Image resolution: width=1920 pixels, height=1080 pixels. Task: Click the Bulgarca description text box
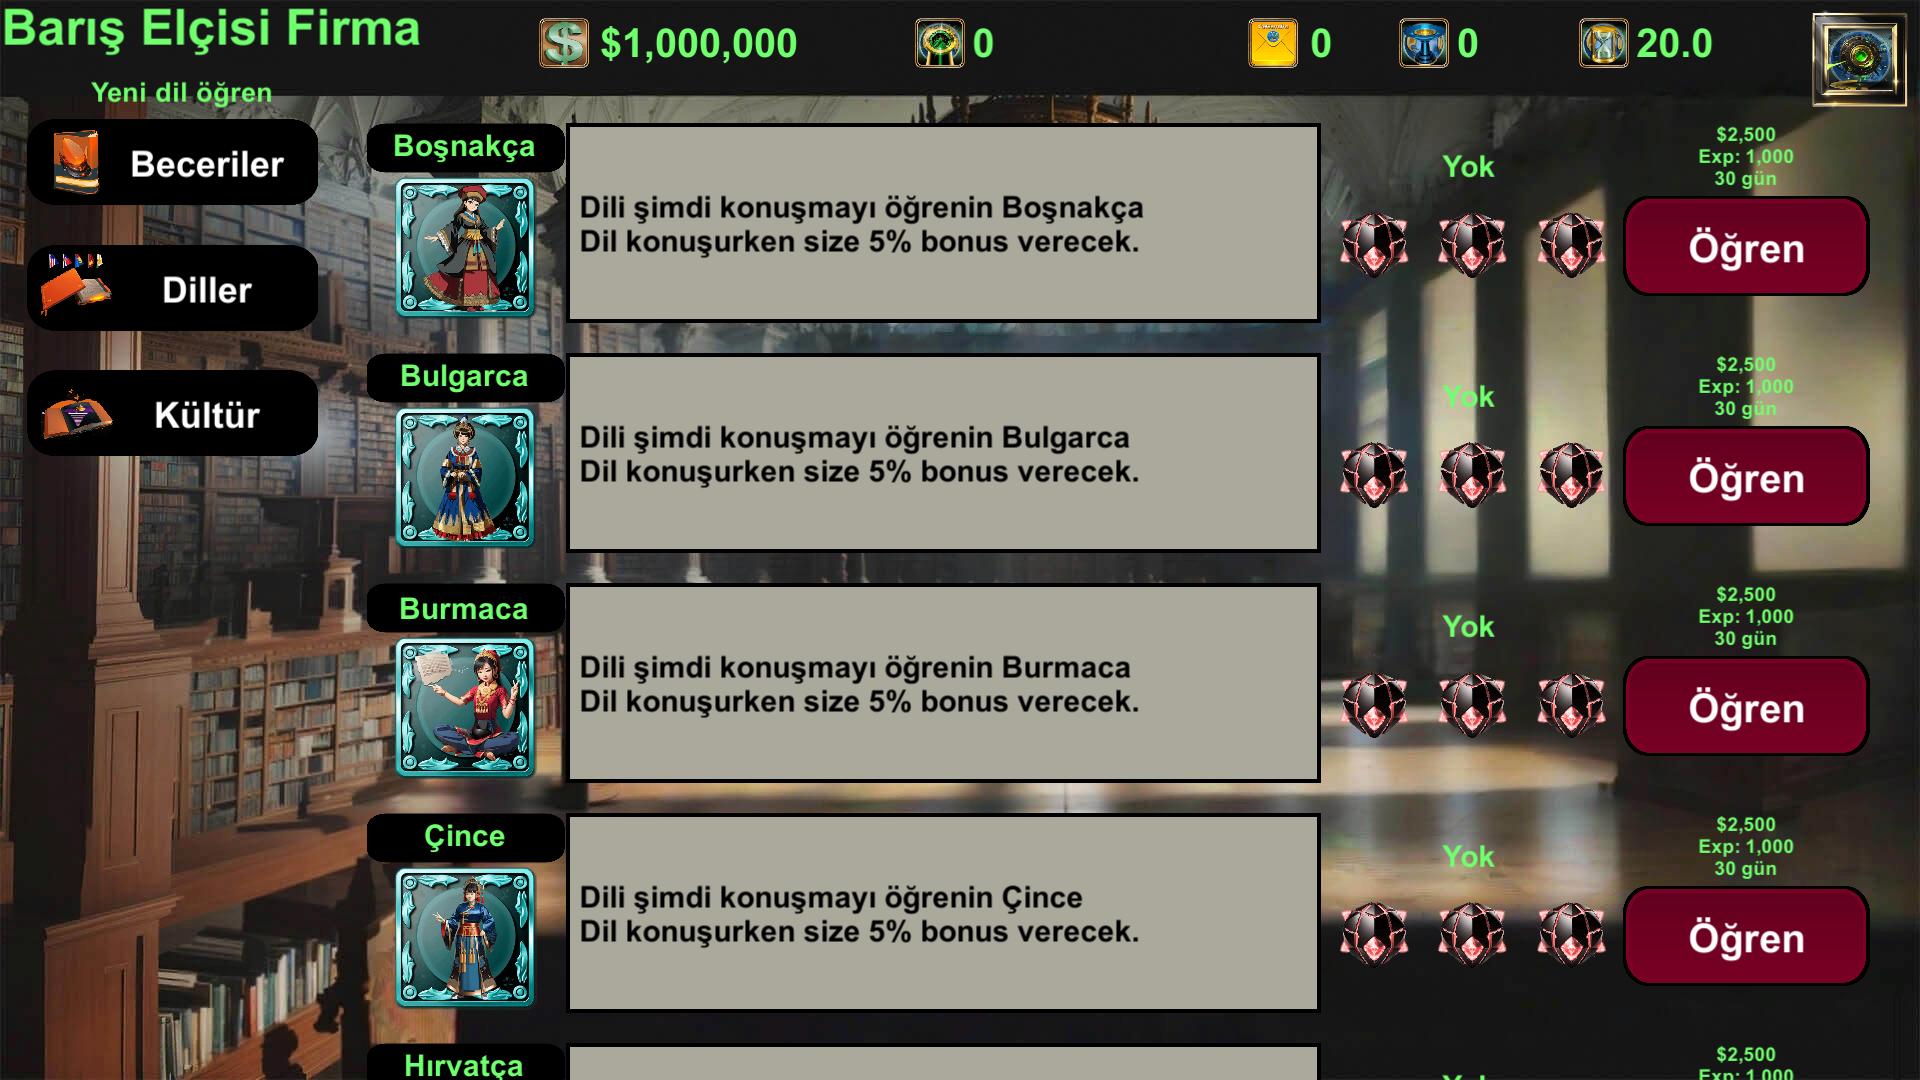943,453
